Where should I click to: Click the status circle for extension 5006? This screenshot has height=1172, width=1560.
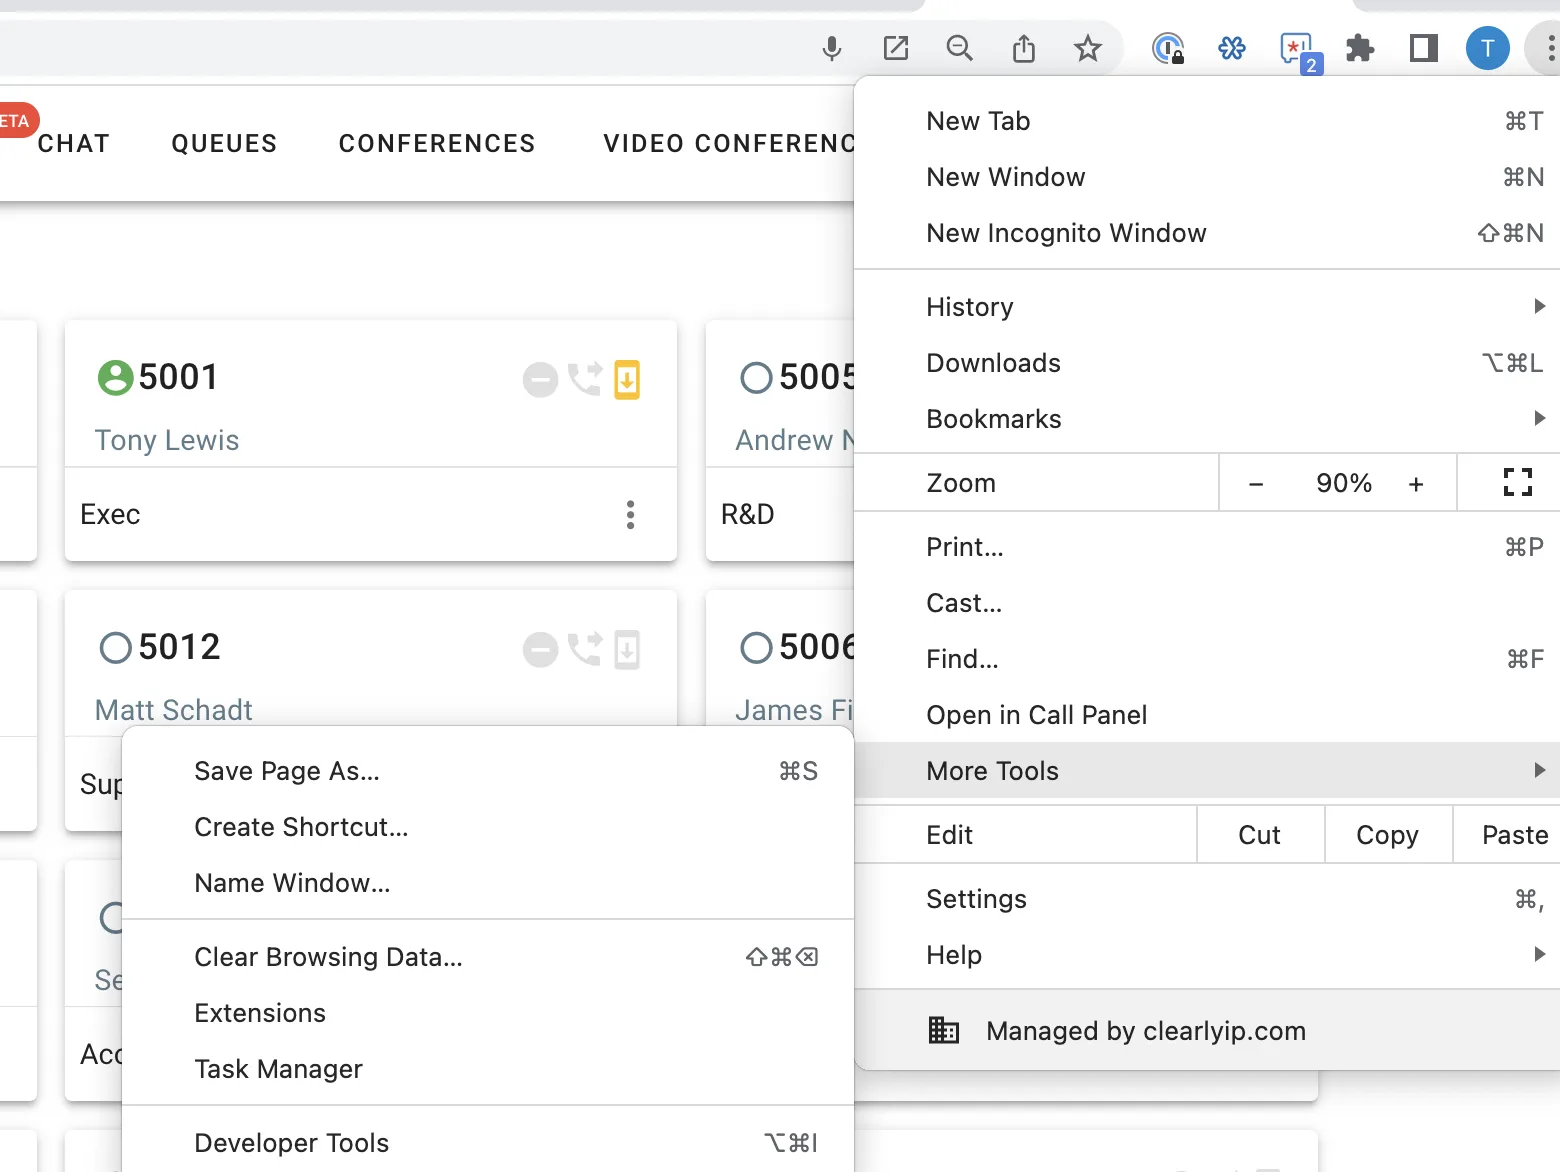point(756,648)
